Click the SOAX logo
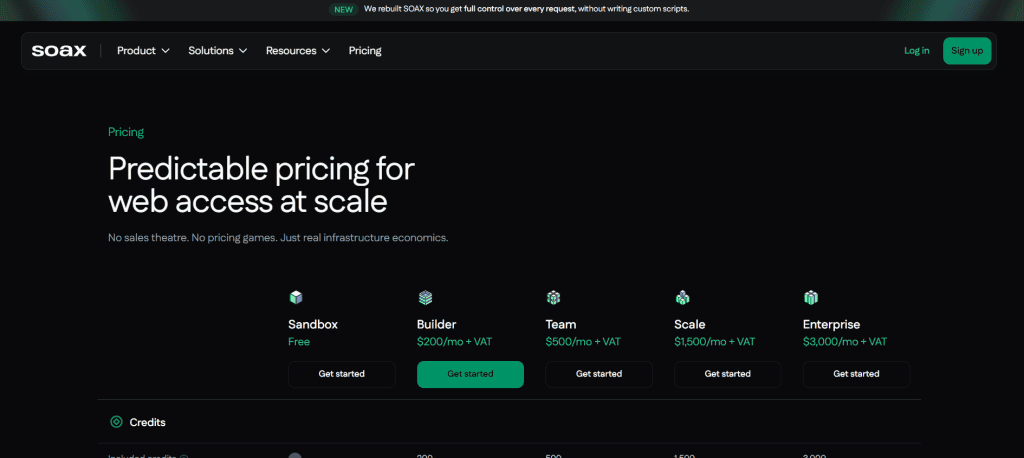Image resolution: width=1024 pixels, height=458 pixels. click(59, 51)
